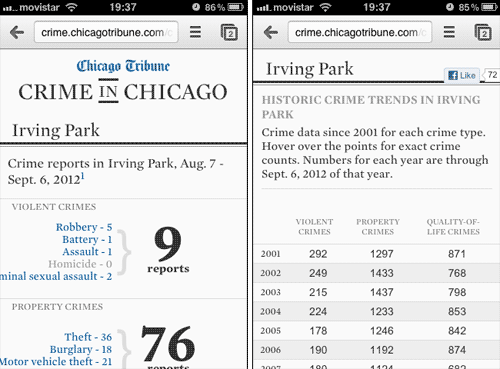500x369 pixels.
Task: Tap the 19:37 clock in left status bar
Action: point(123,7)
